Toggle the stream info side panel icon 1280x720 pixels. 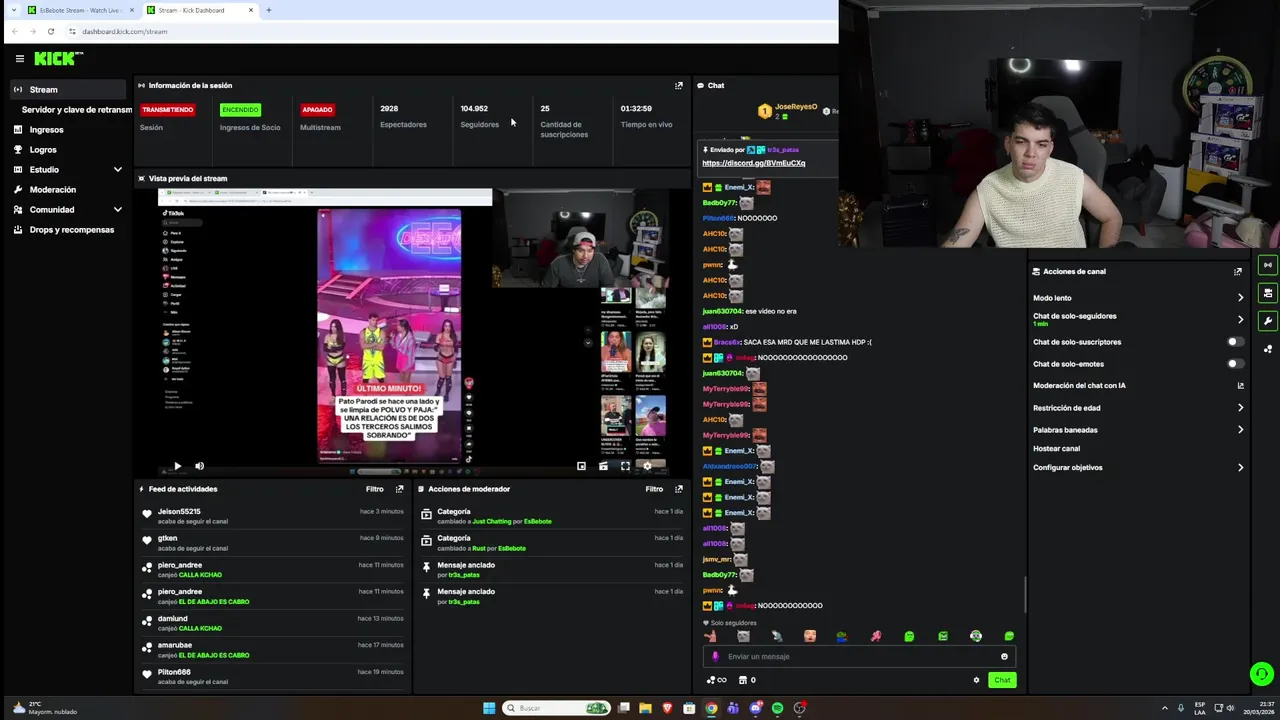pos(1268,265)
